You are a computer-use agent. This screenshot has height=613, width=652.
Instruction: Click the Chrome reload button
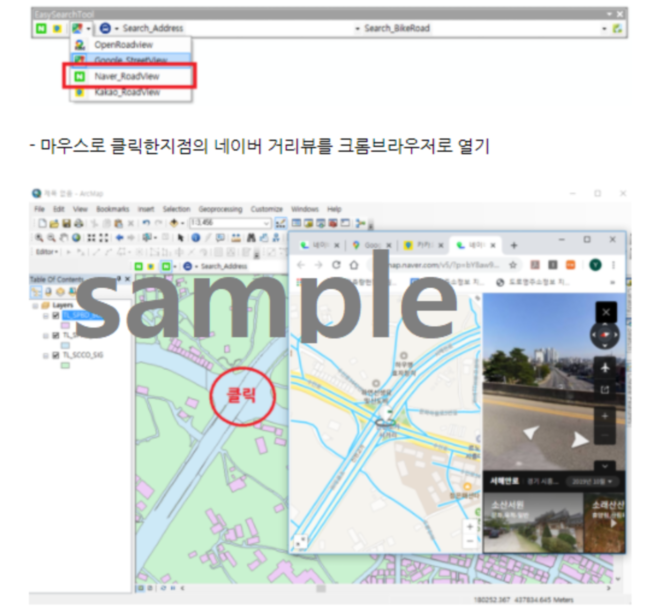click(336, 265)
